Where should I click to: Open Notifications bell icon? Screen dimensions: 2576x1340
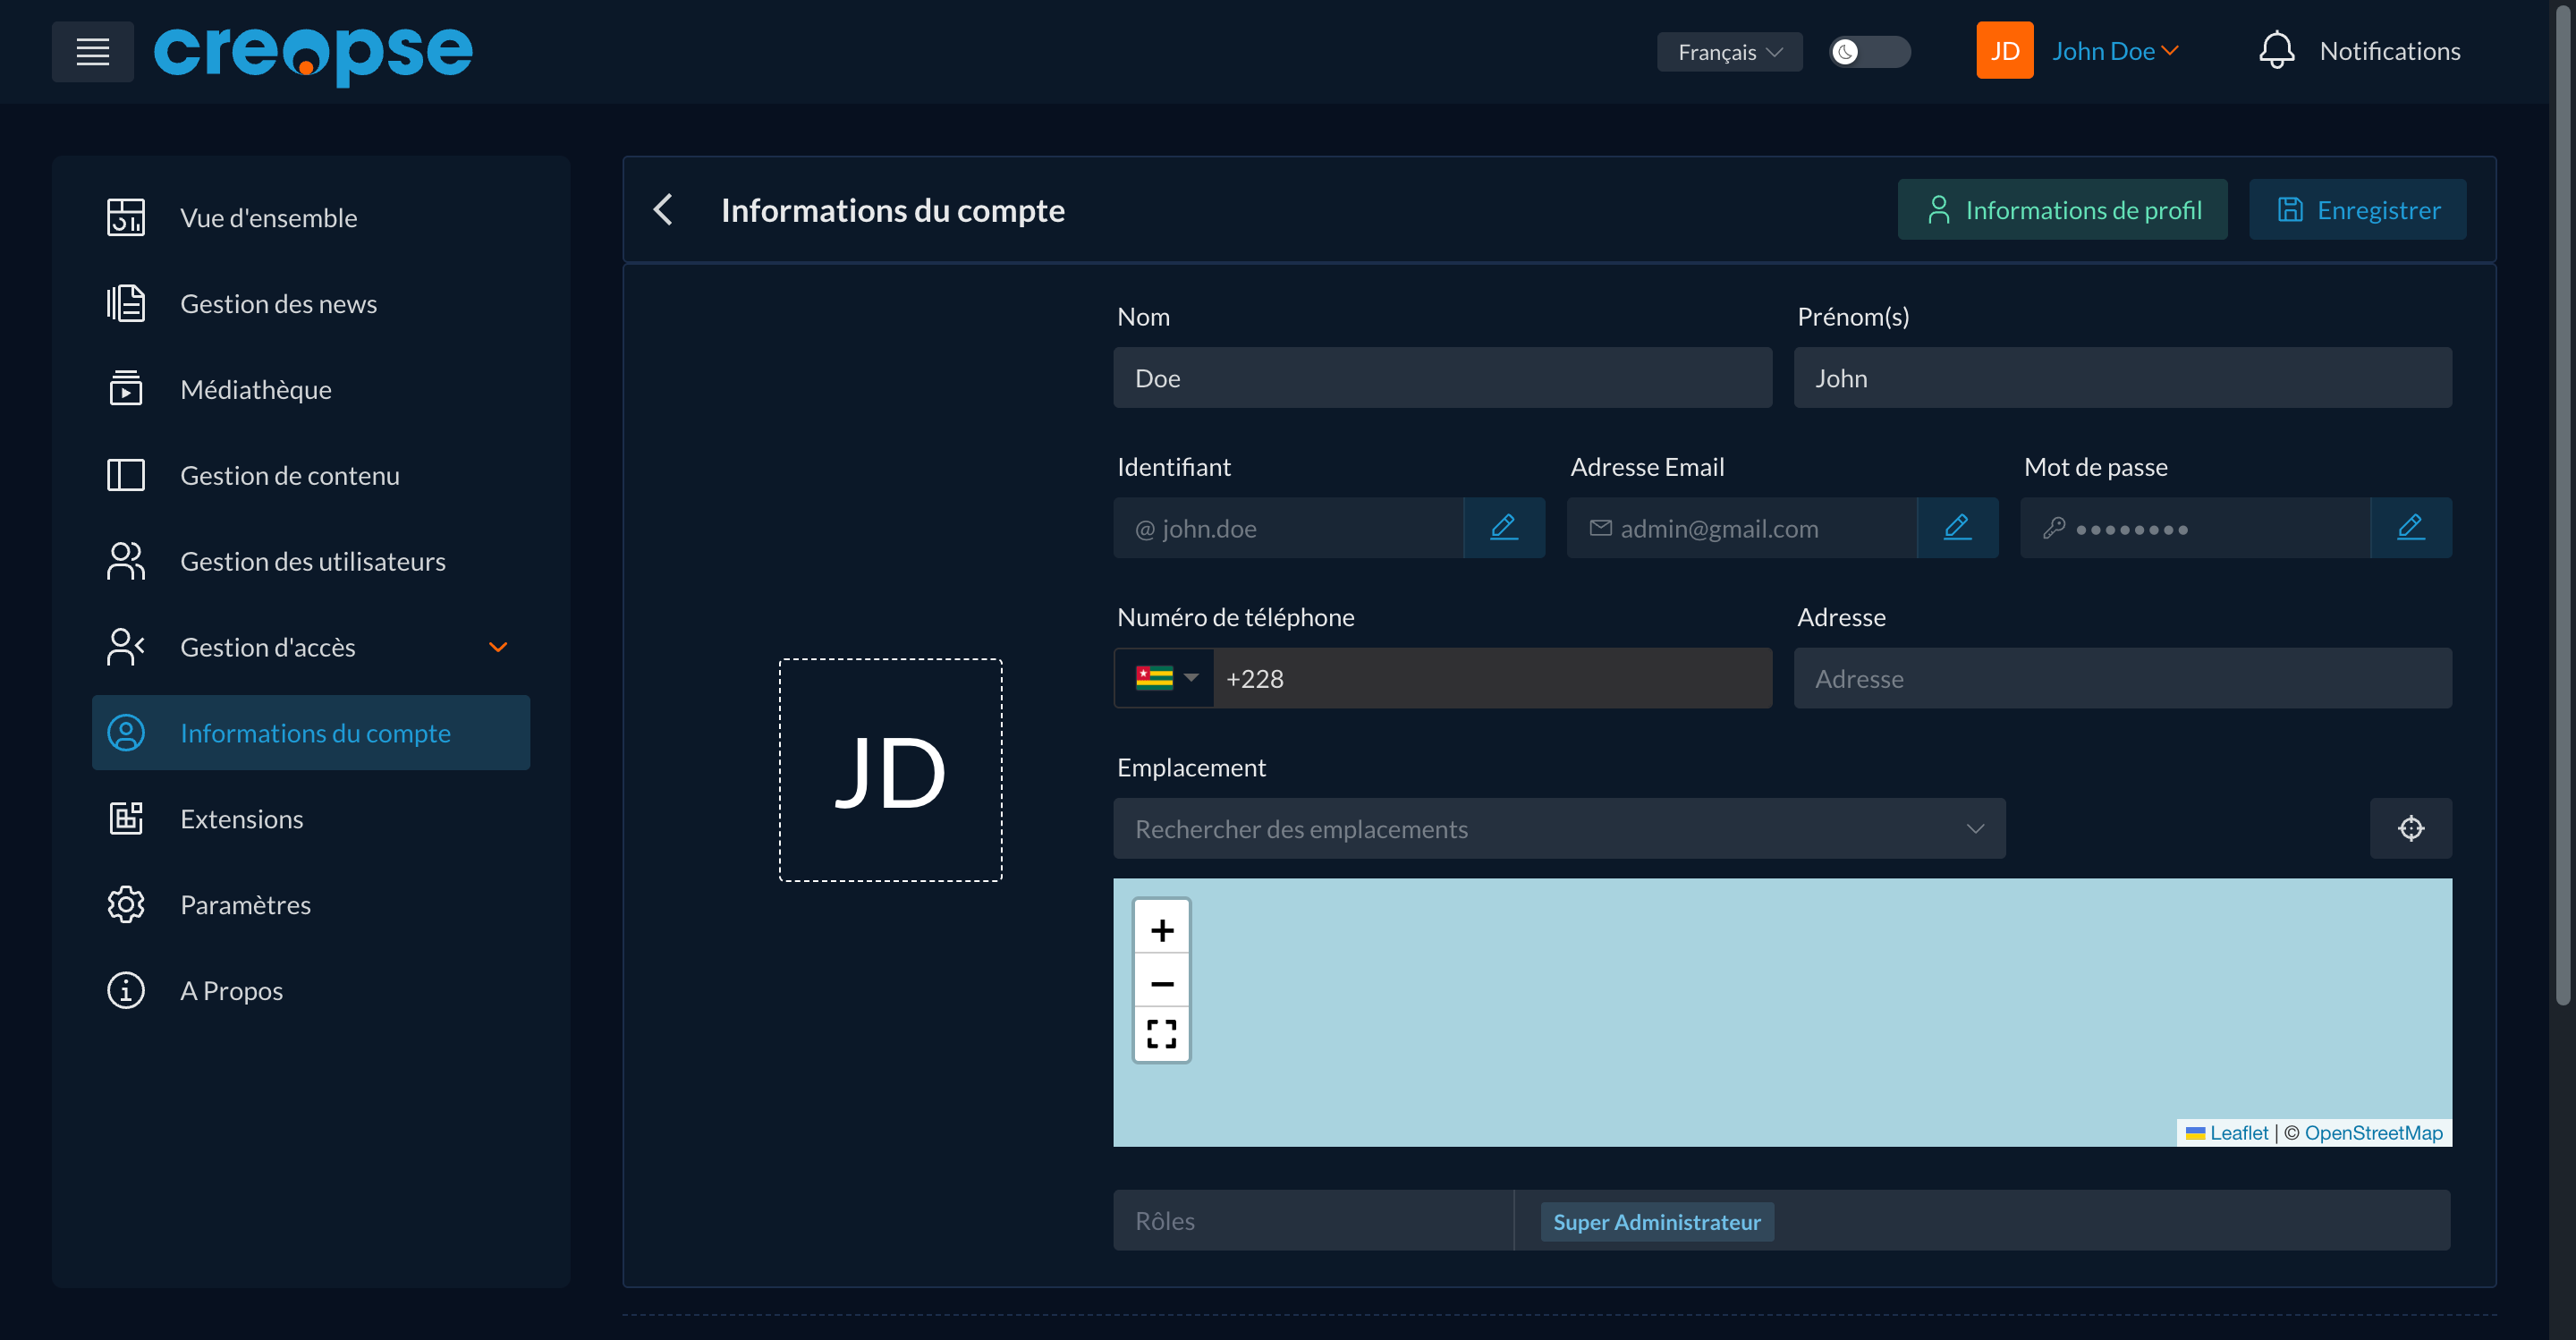(2276, 51)
